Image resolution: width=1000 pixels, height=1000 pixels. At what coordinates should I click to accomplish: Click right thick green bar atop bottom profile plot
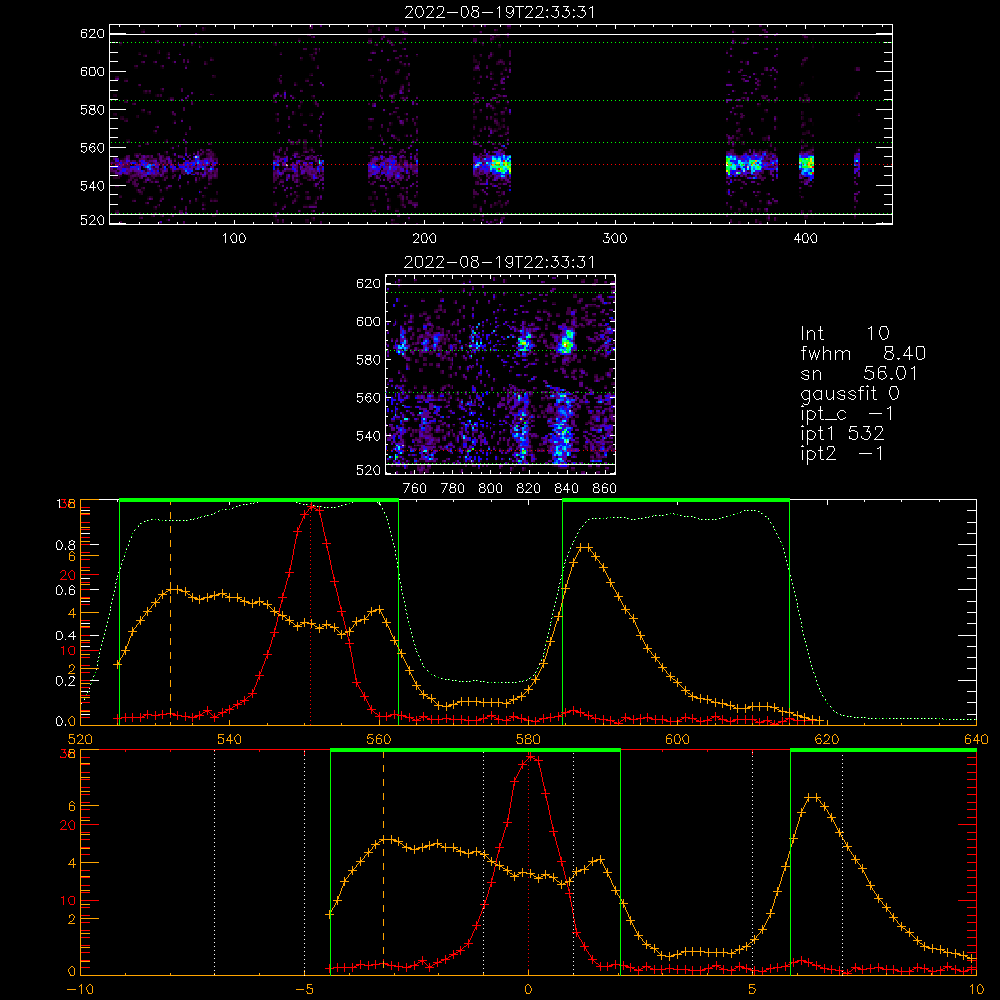883,750
